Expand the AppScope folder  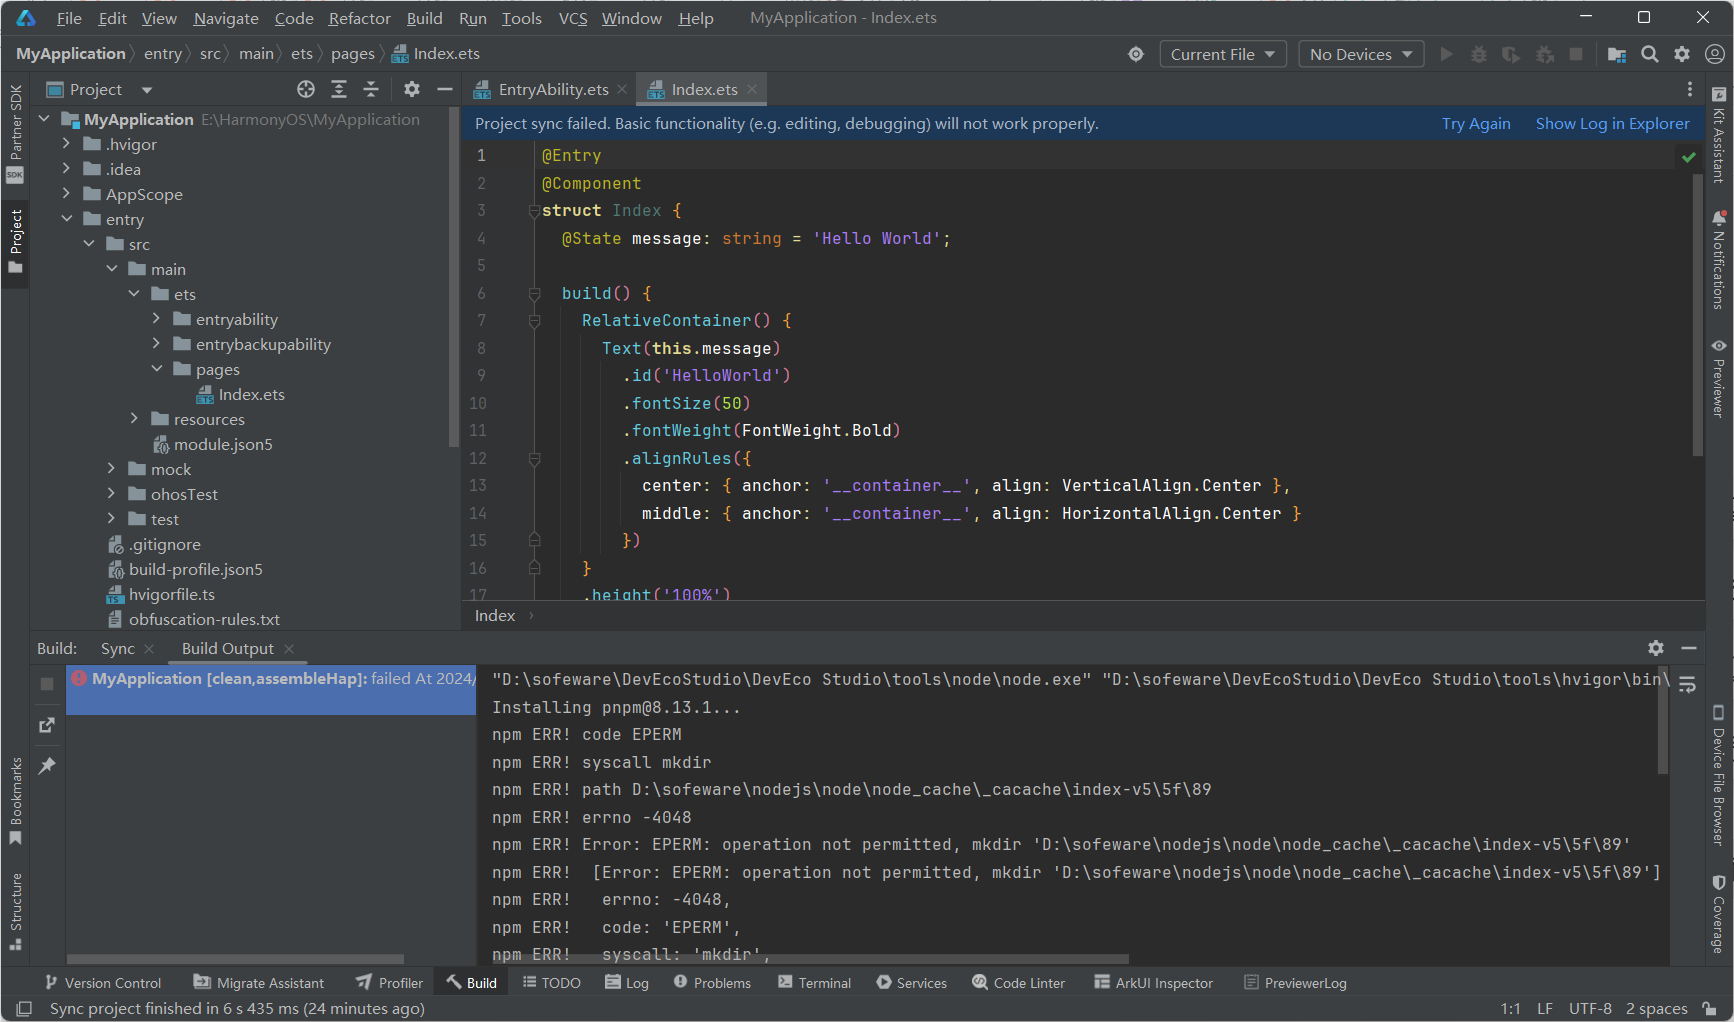pyautogui.click(x=66, y=194)
